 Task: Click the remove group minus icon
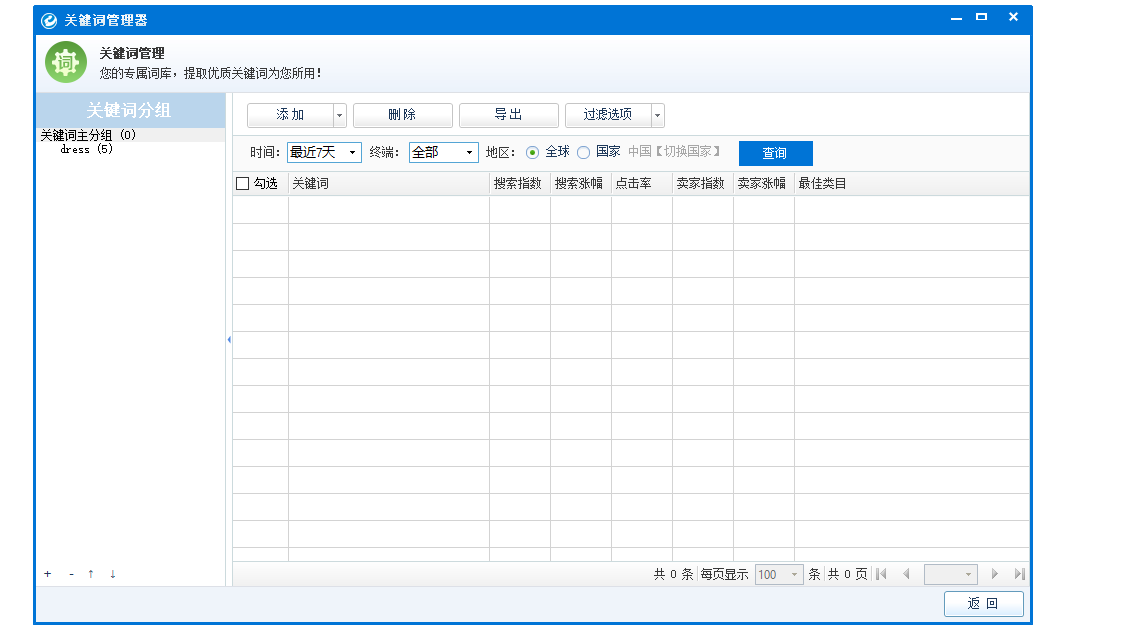[x=70, y=573]
